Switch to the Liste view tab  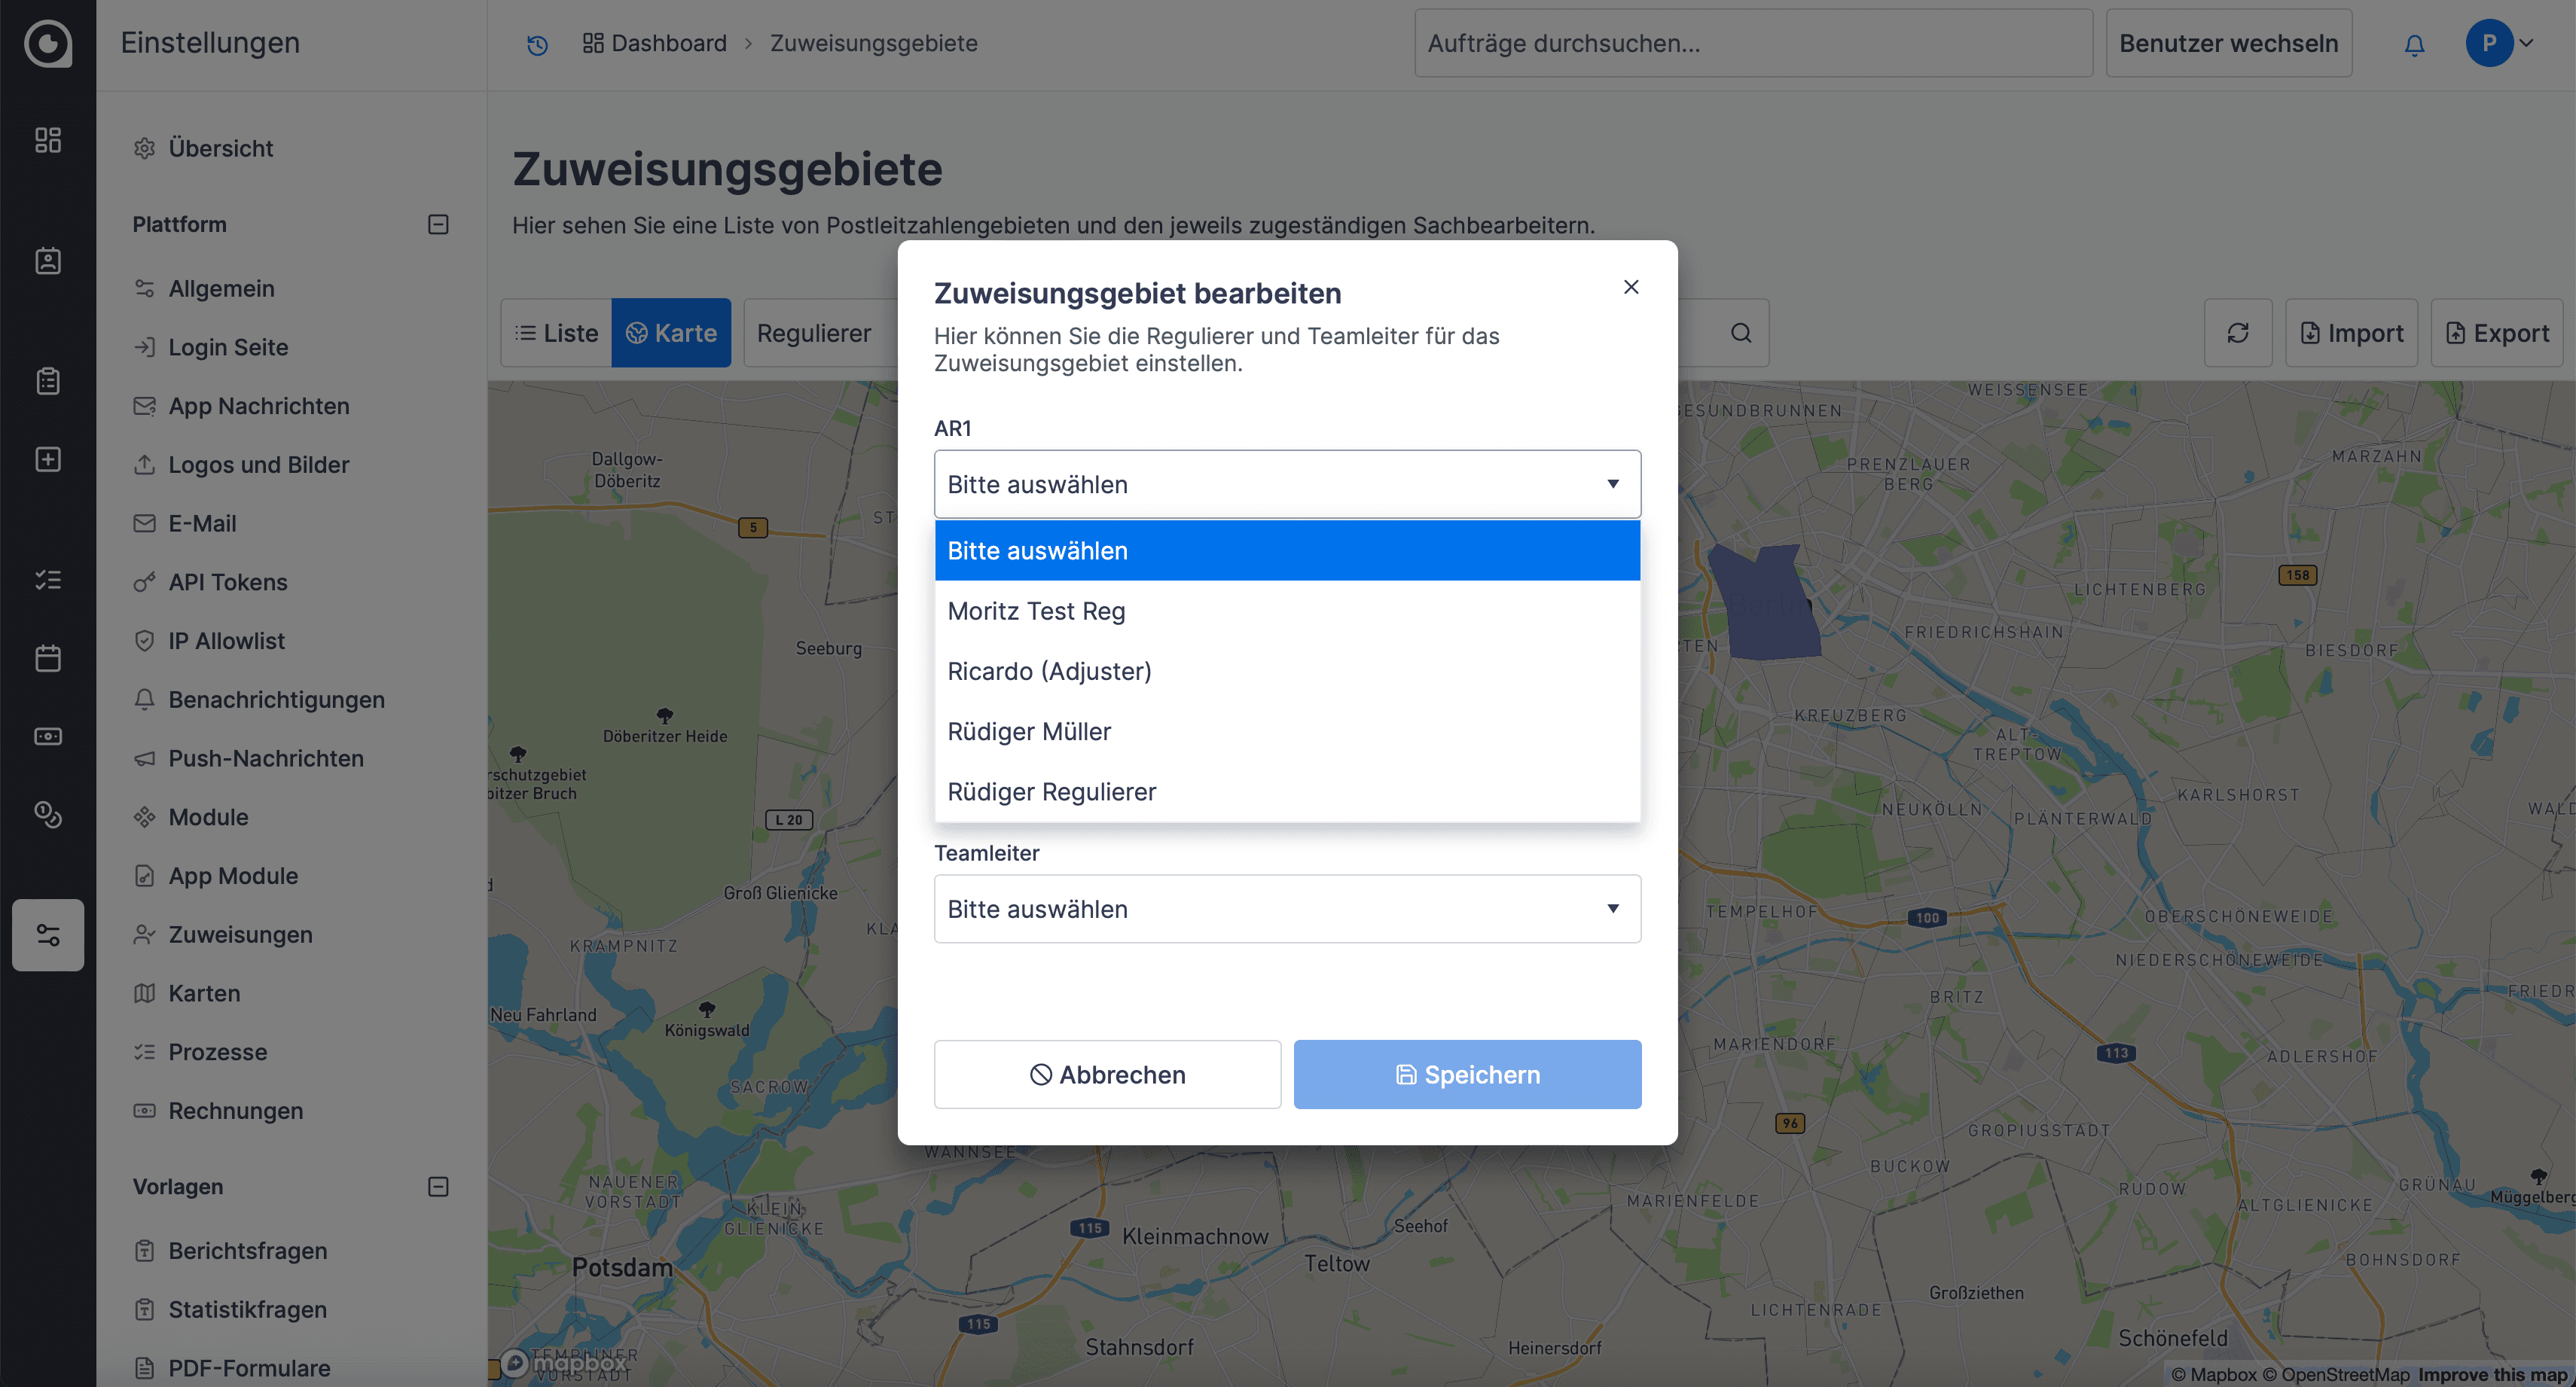pos(556,333)
